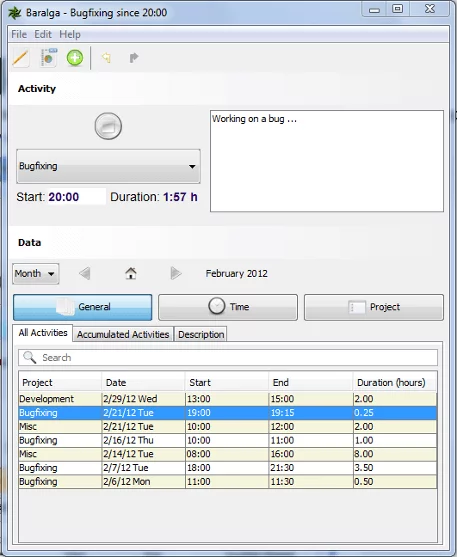Click the pencil edit icon in toolbar
This screenshot has width=457, height=557.
pos(21,58)
